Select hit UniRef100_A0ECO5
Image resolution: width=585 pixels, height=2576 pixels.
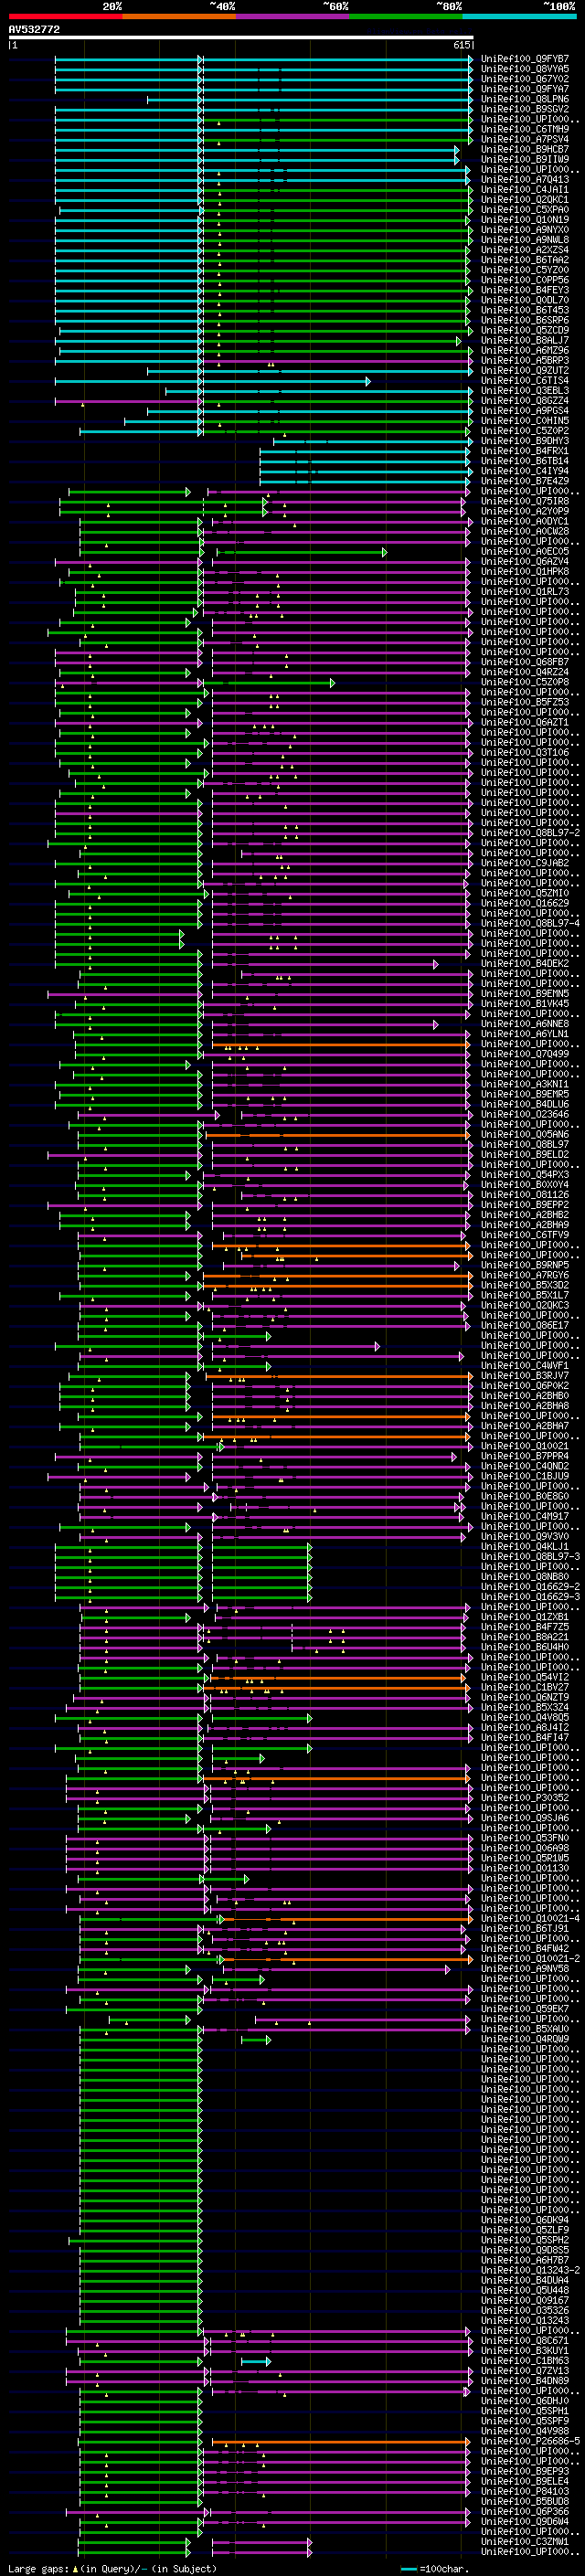[525, 552]
